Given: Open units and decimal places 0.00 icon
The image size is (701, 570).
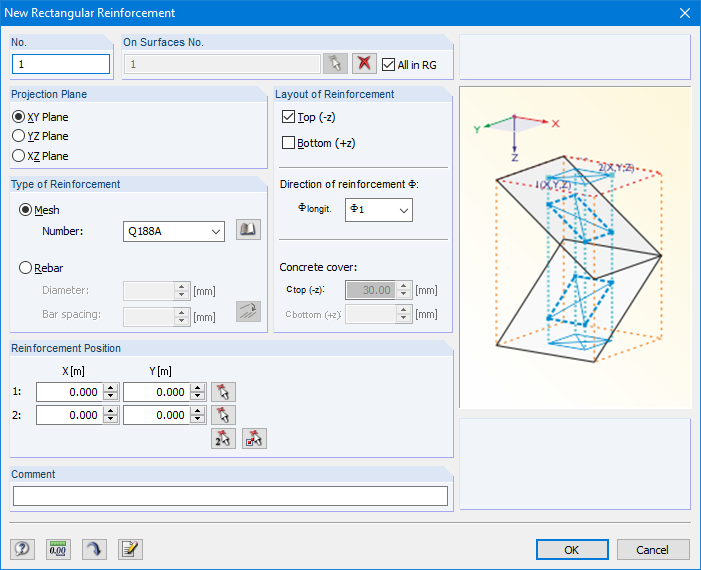Looking at the screenshot, I should (58, 549).
